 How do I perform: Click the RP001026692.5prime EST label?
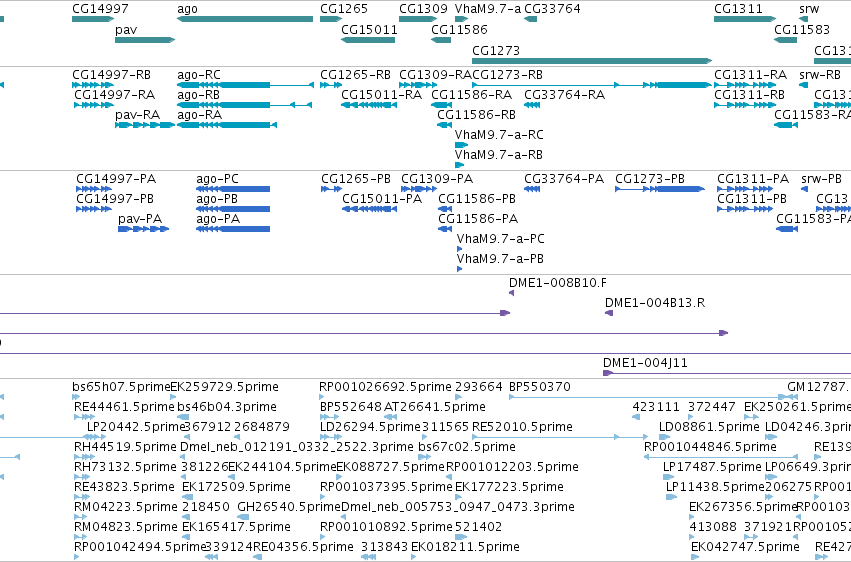click(385, 387)
